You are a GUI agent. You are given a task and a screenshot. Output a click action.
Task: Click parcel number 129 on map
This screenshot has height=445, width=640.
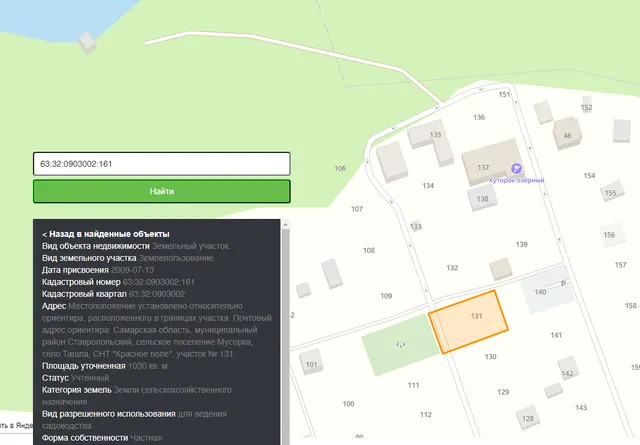[x=503, y=392]
